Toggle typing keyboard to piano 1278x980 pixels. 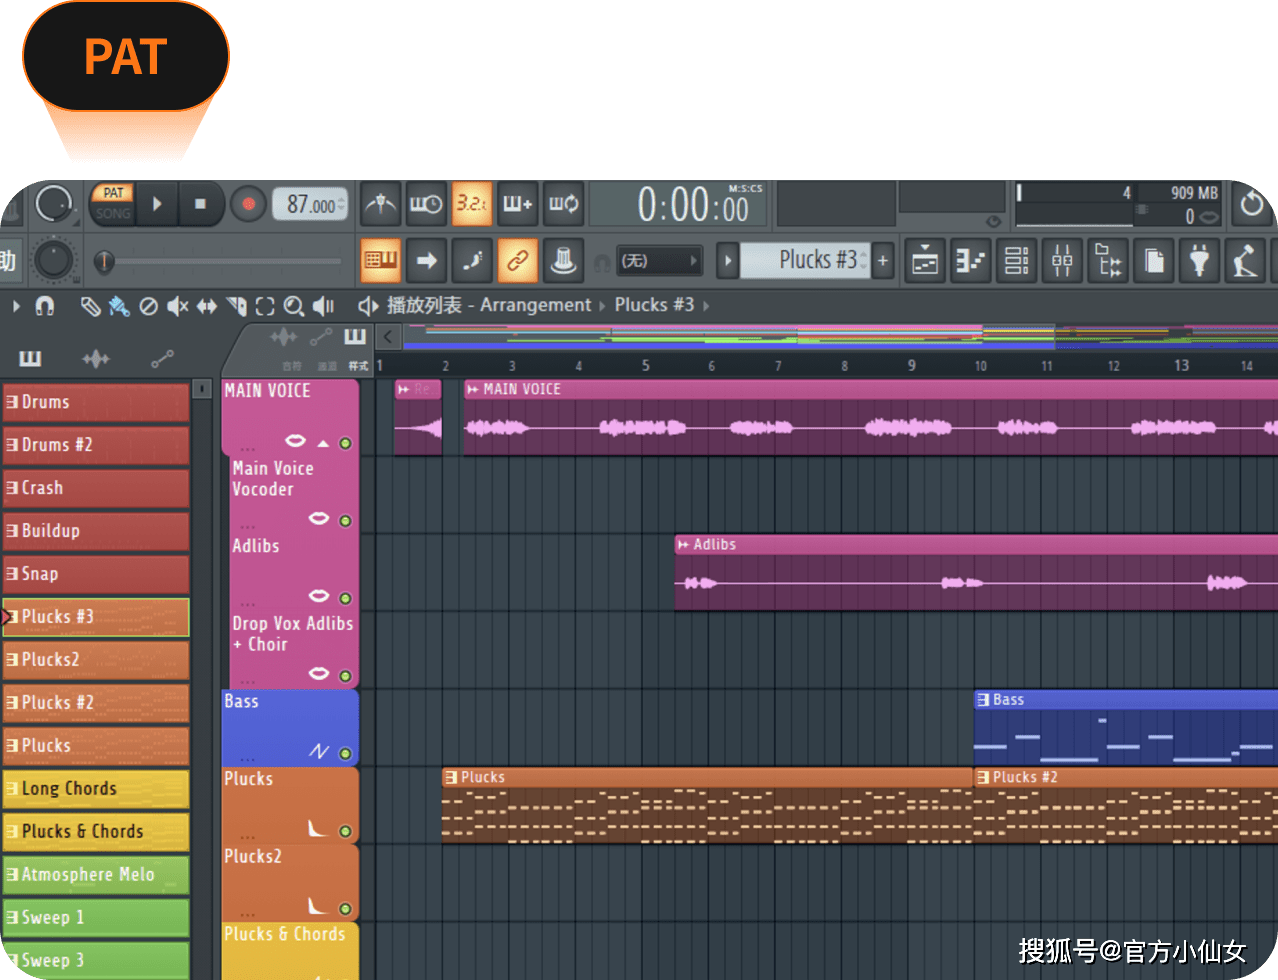point(380,261)
